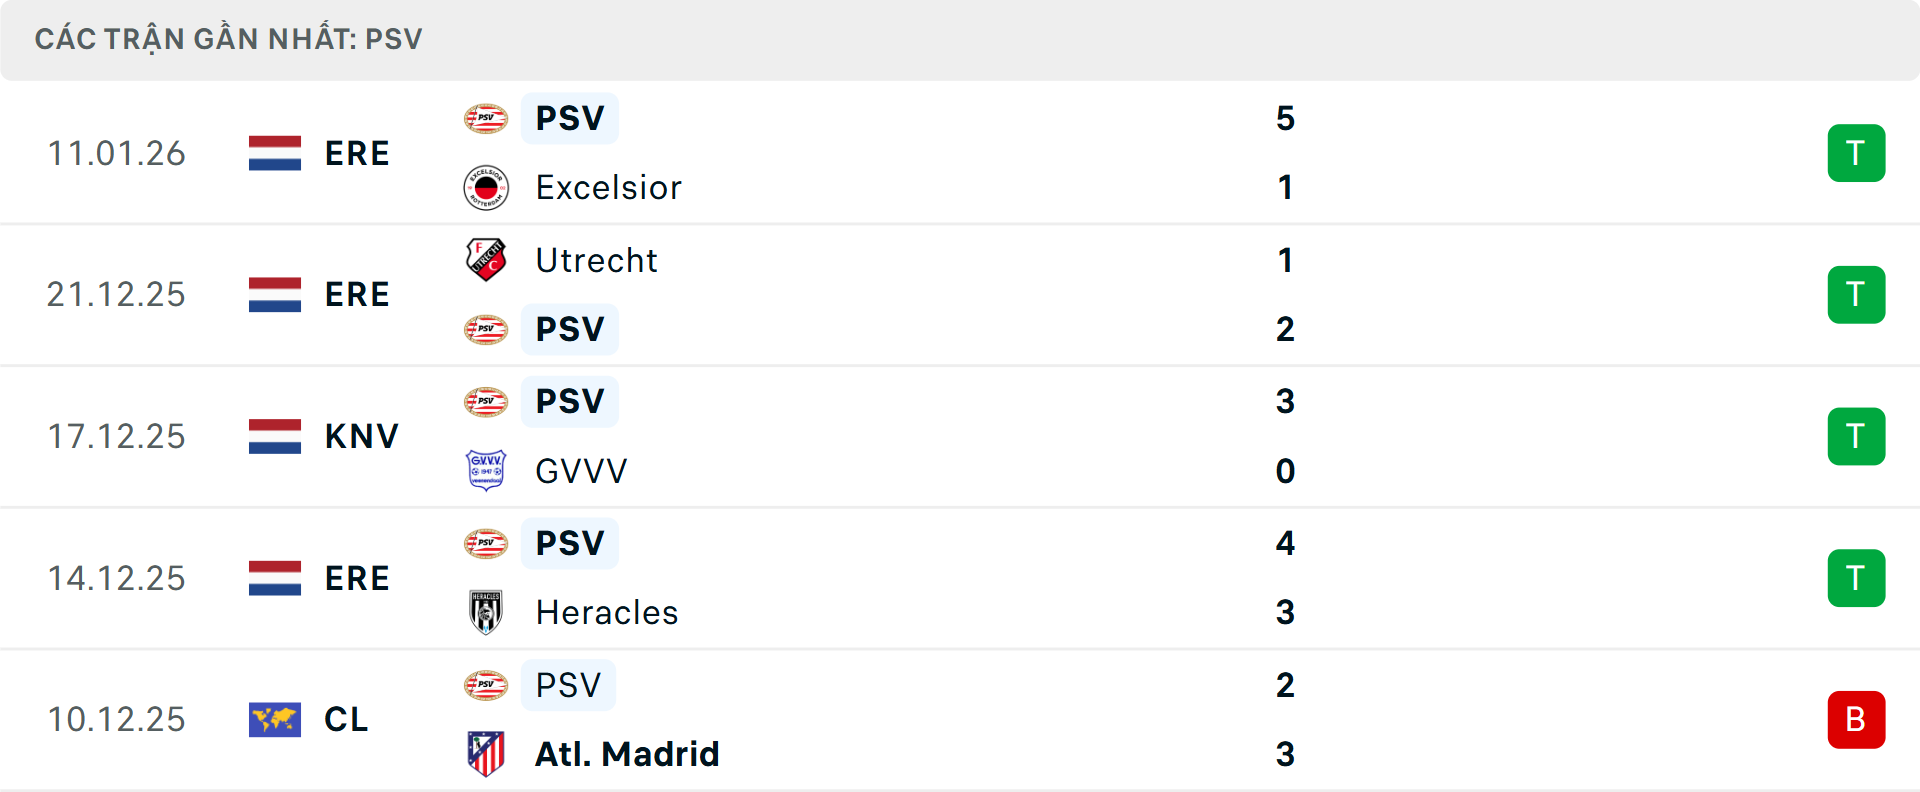Click the Champions League world map icon
This screenshot has height=792, width=1920.
point(275,719)
